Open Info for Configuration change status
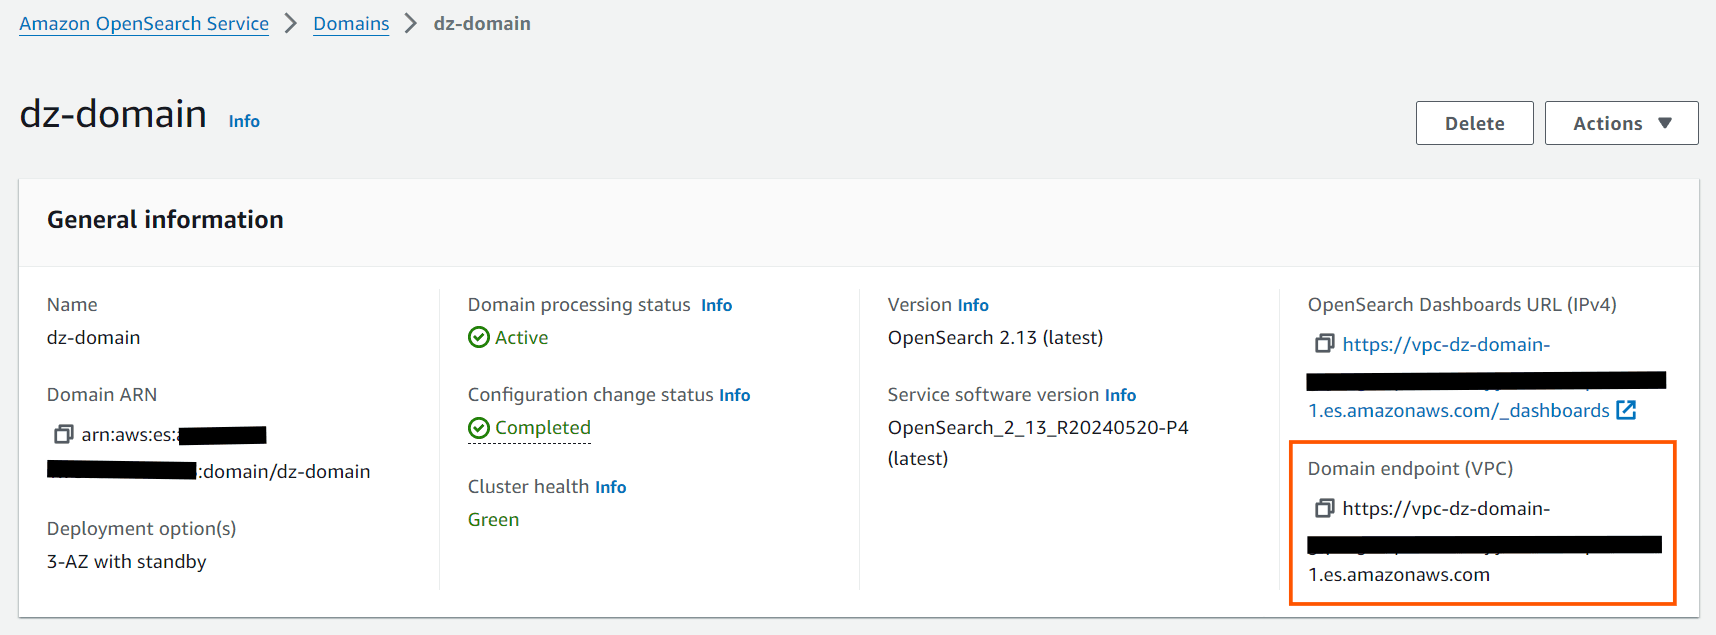1716x635 pixels. tap(734, 395)
